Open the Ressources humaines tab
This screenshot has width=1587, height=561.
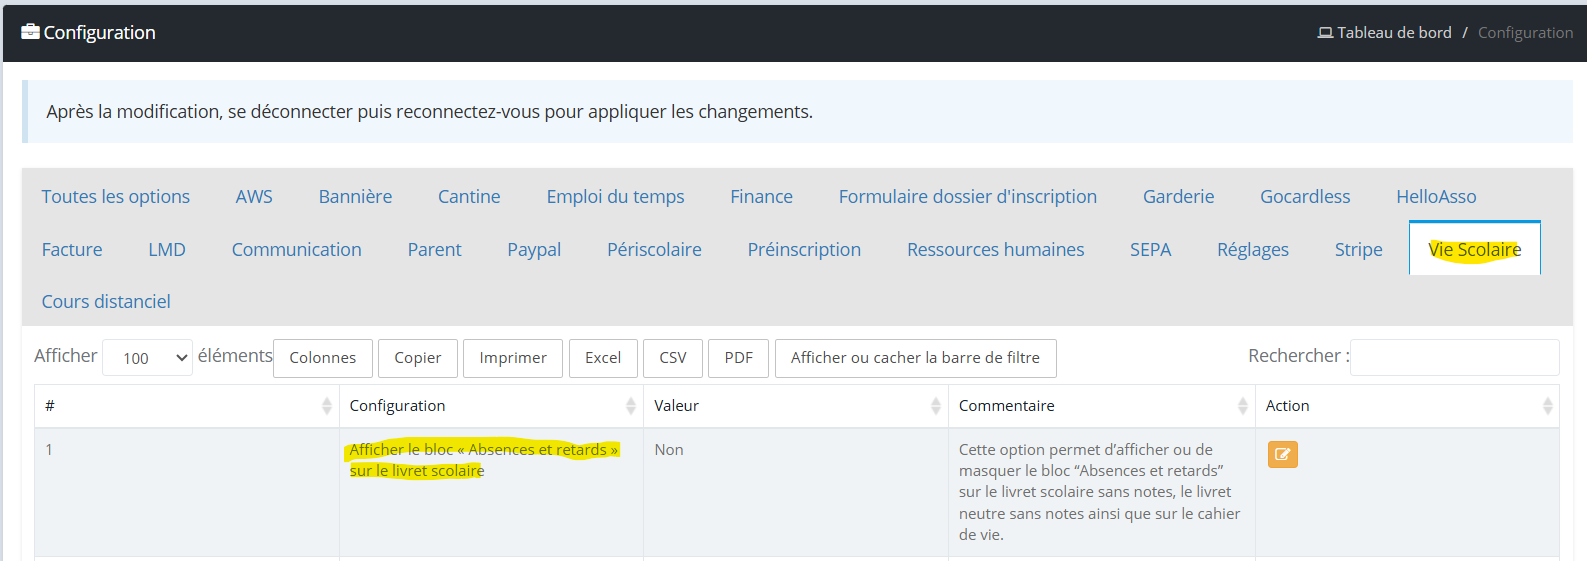coord(995,250)
